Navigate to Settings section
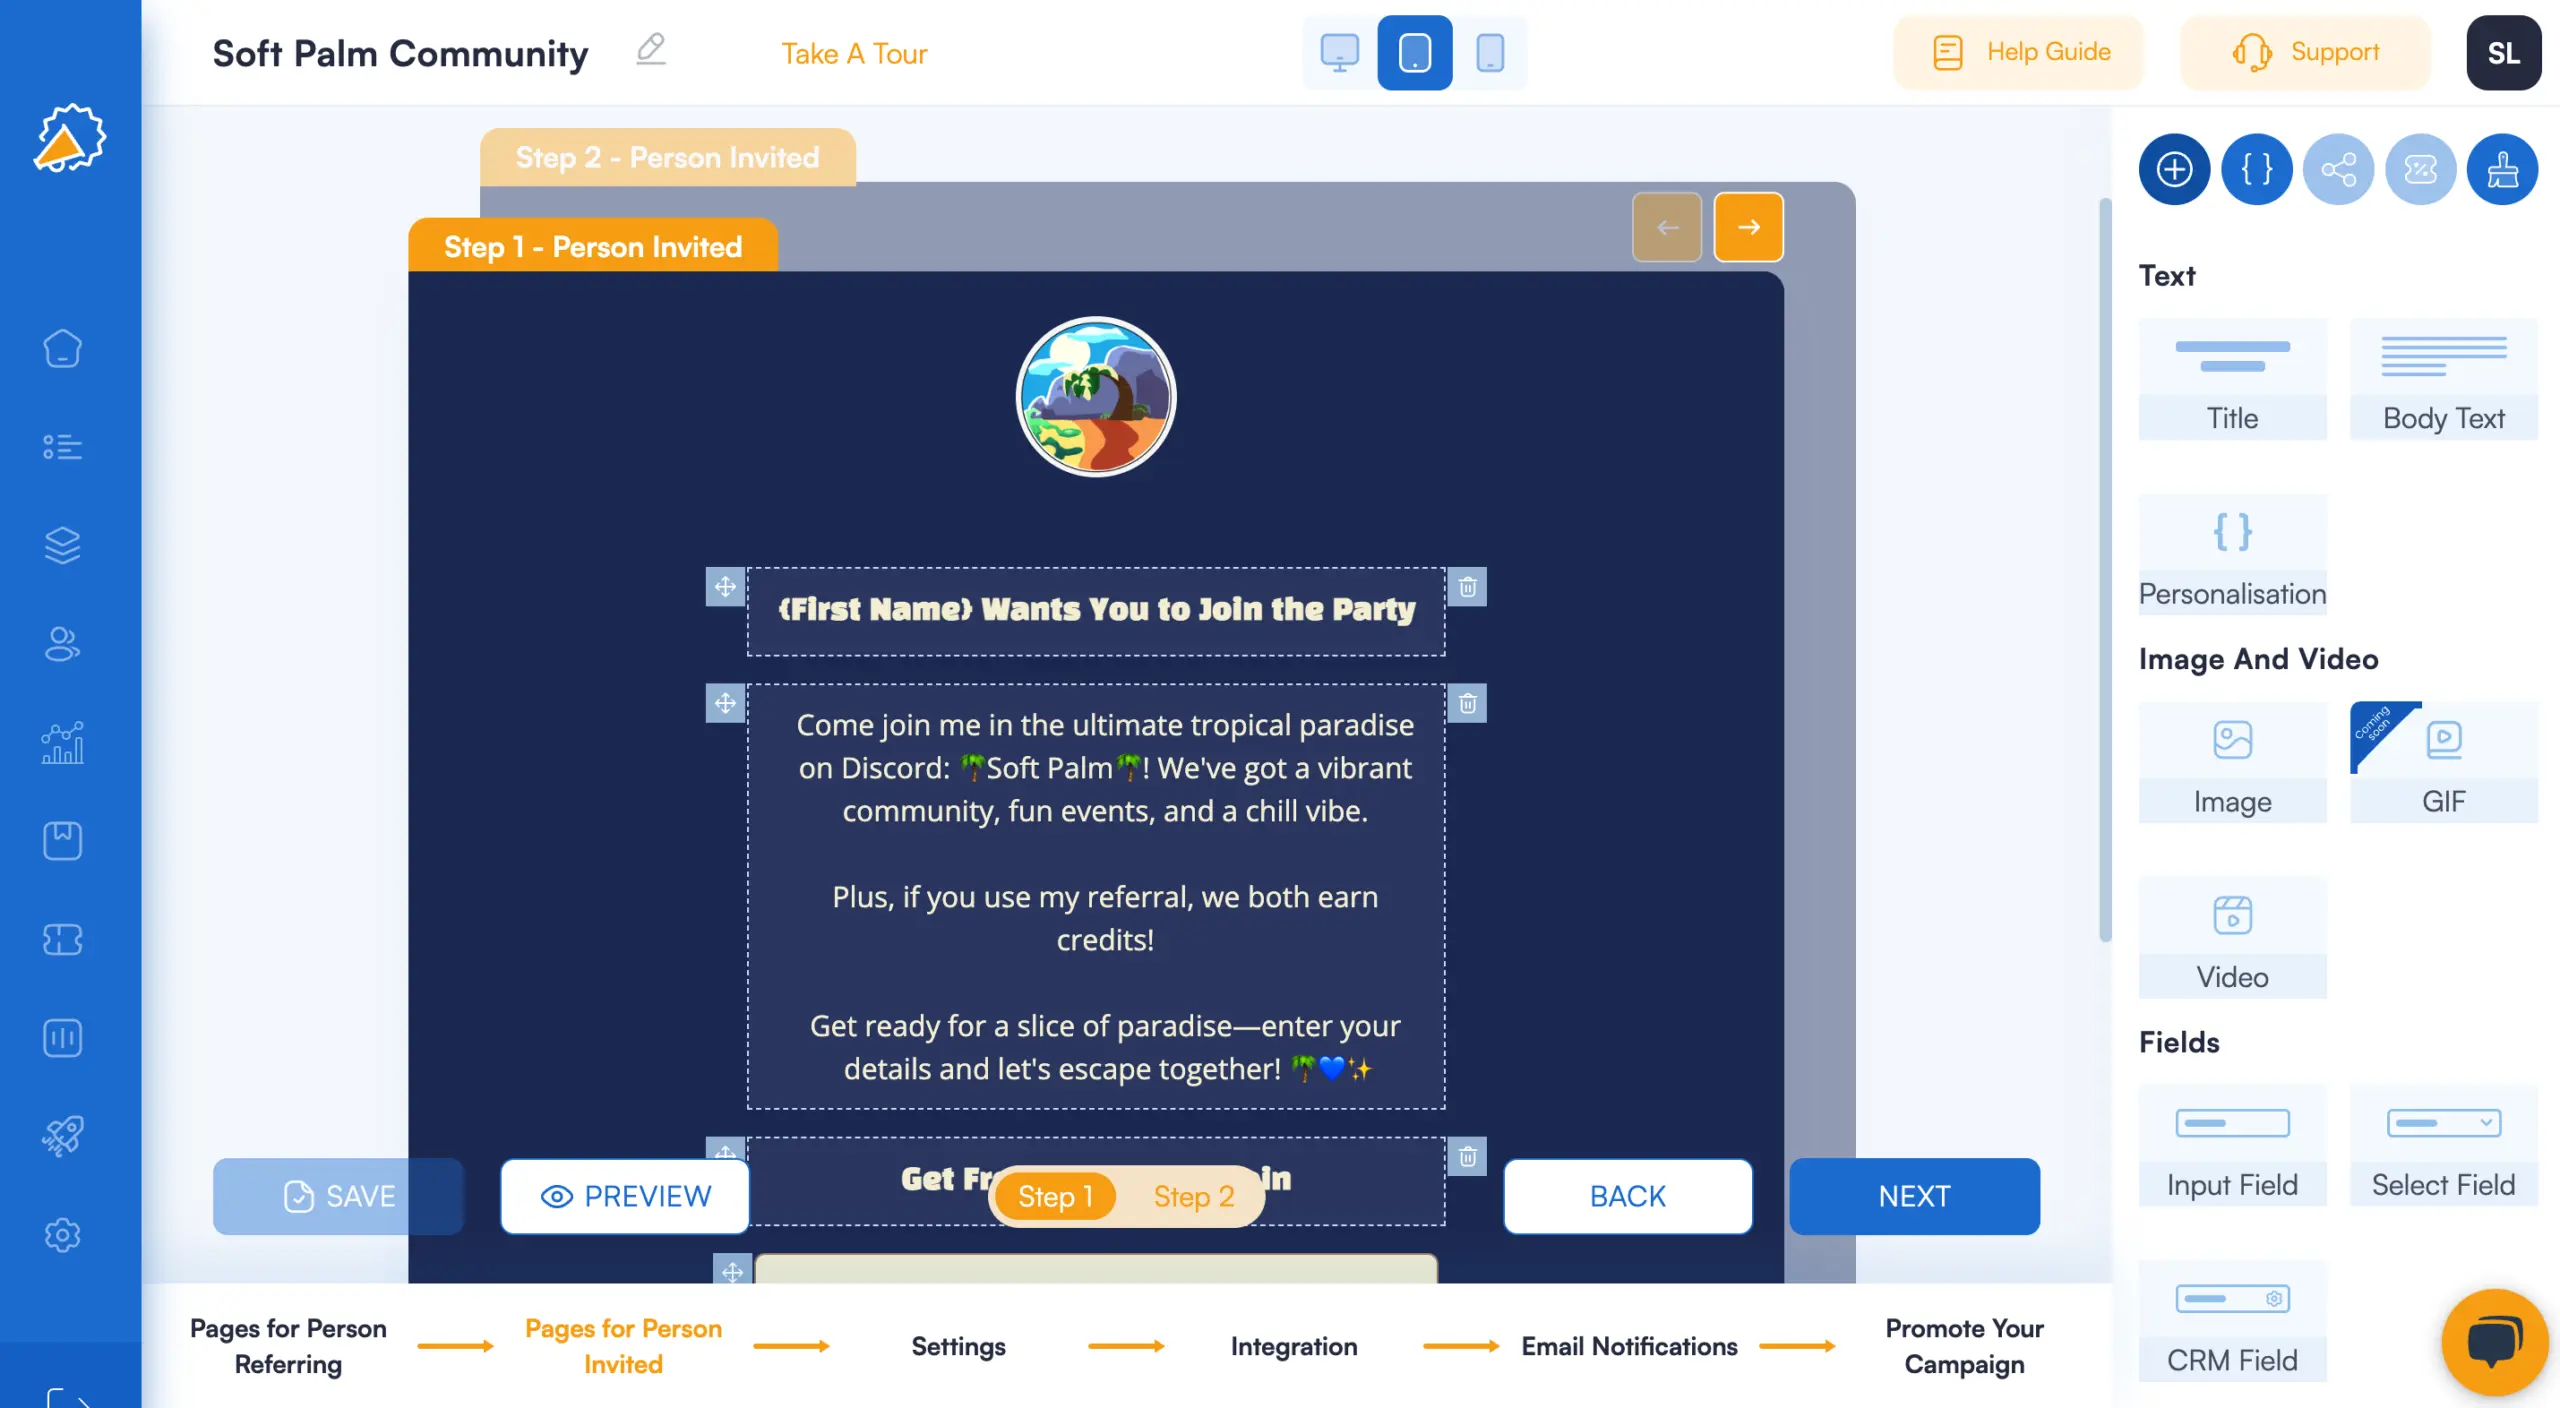 [x=958, y=1346]
